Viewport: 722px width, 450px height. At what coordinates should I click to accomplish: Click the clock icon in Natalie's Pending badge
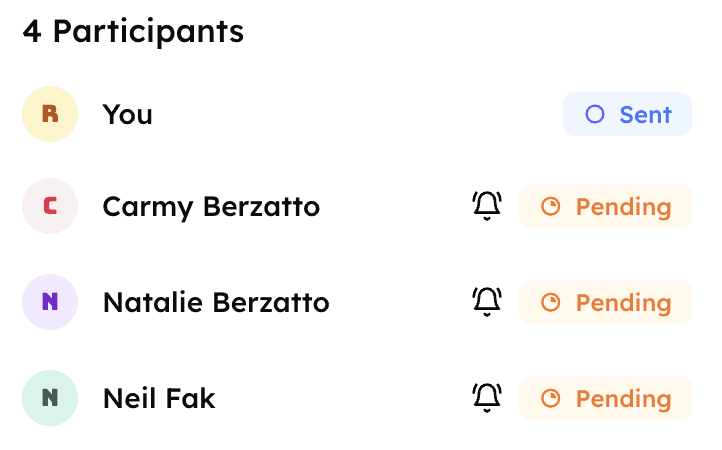tap(550, 302)
